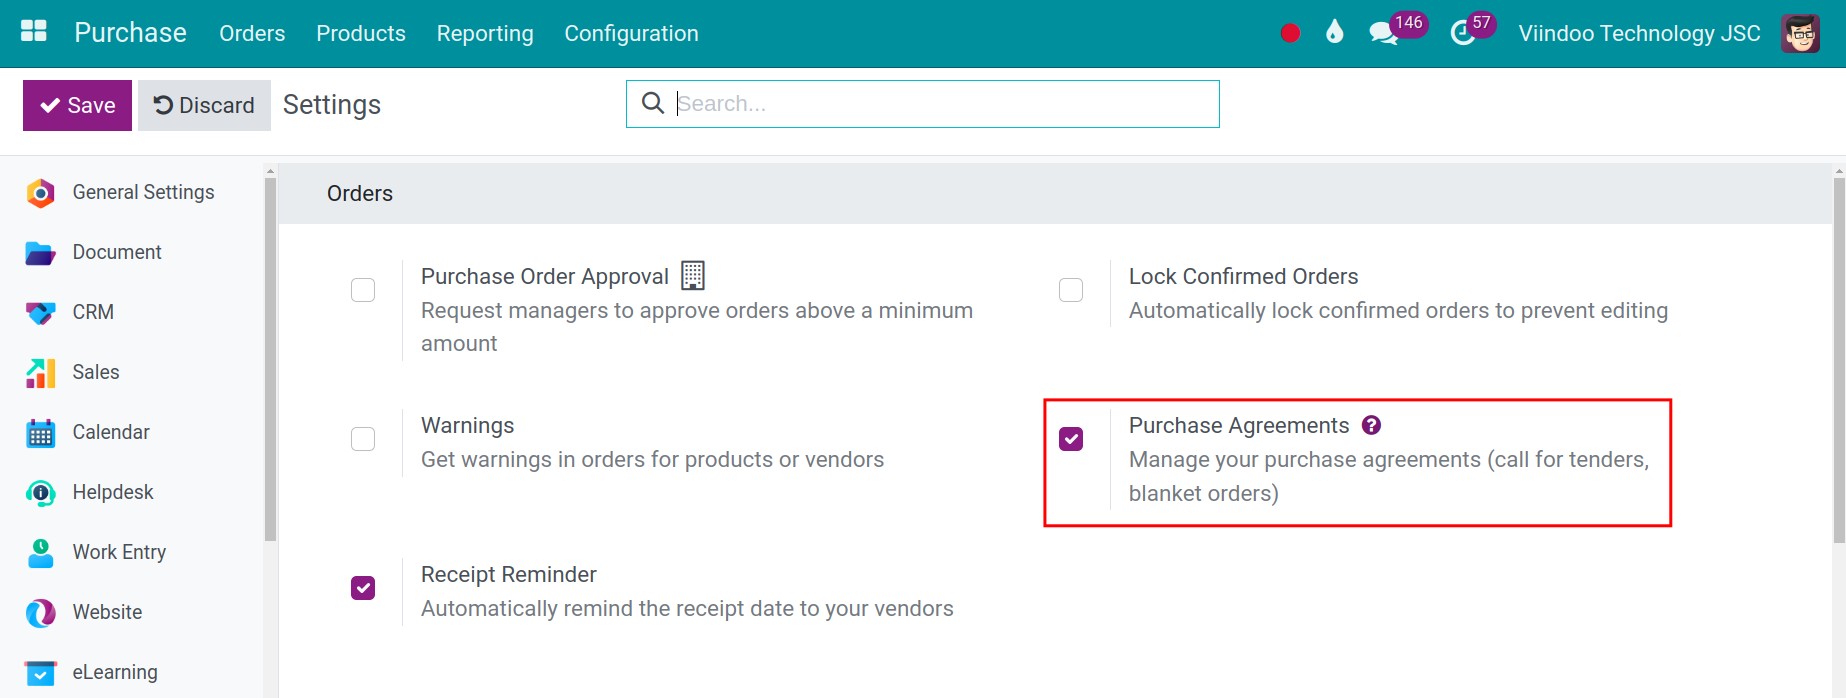Select Website in sidebar
The width and height of the screenshot is (1846, 698).
[107, 612]
